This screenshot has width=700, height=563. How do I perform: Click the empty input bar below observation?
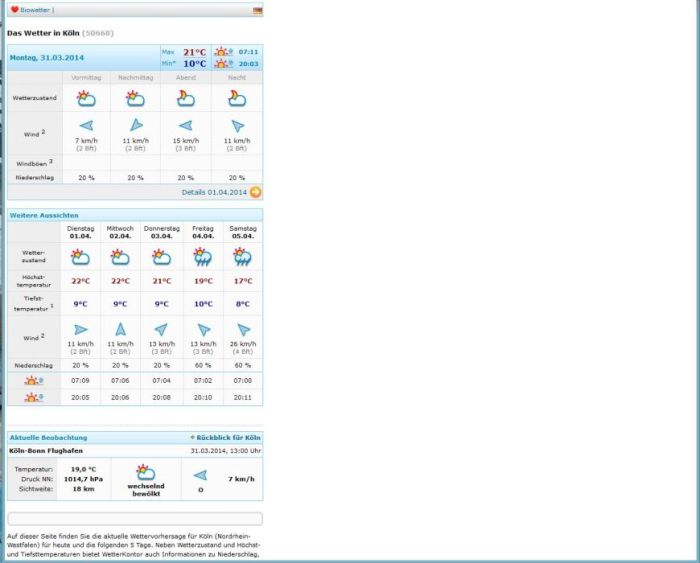click(x=135, y=519)
